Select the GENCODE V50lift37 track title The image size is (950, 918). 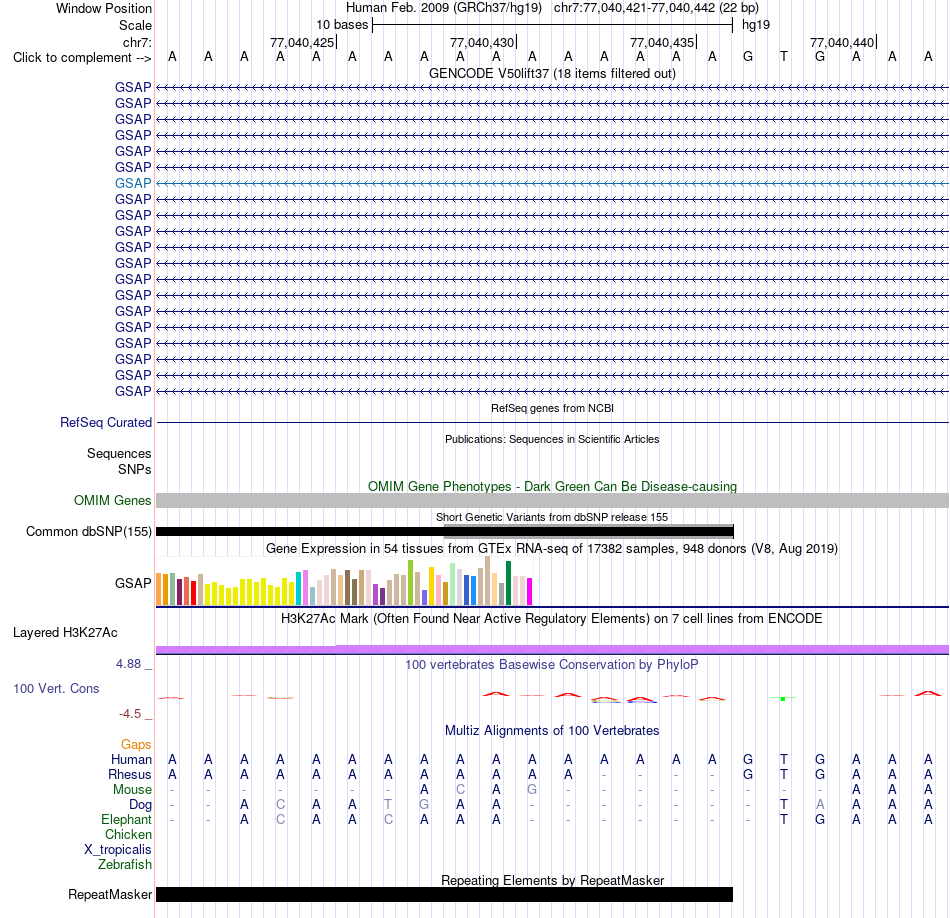point(552,73)
